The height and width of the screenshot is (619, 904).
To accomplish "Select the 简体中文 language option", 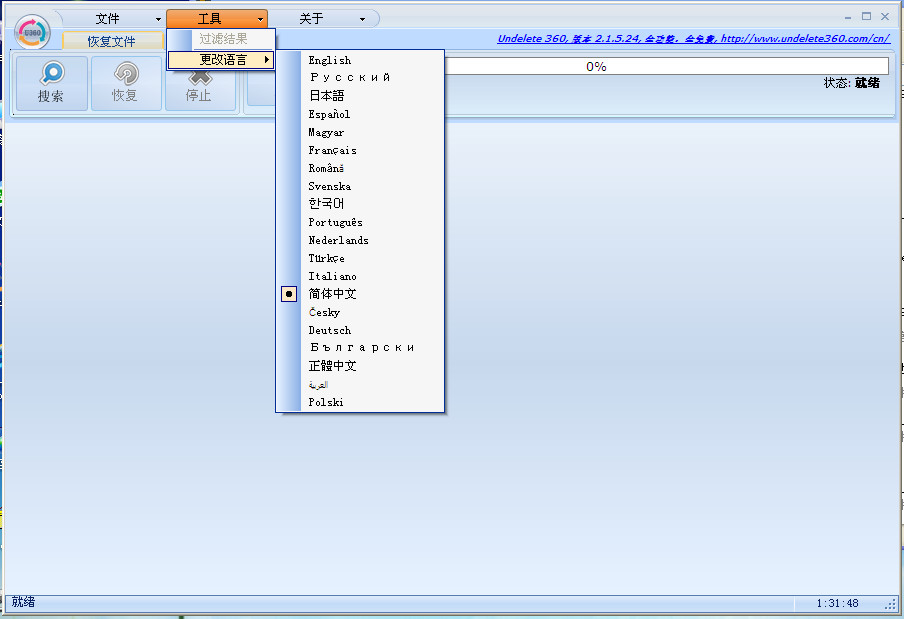I will (x=333, y=293).
